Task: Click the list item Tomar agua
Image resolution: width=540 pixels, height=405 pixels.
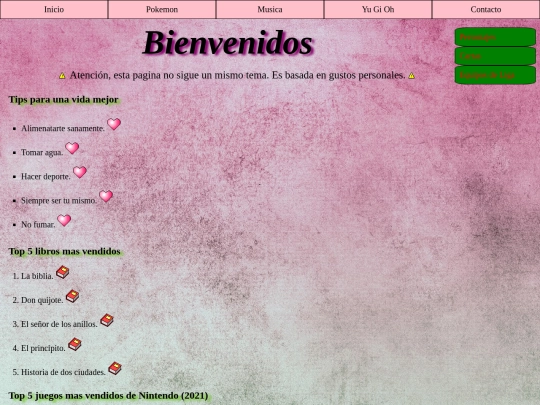Action: (42, 153)
